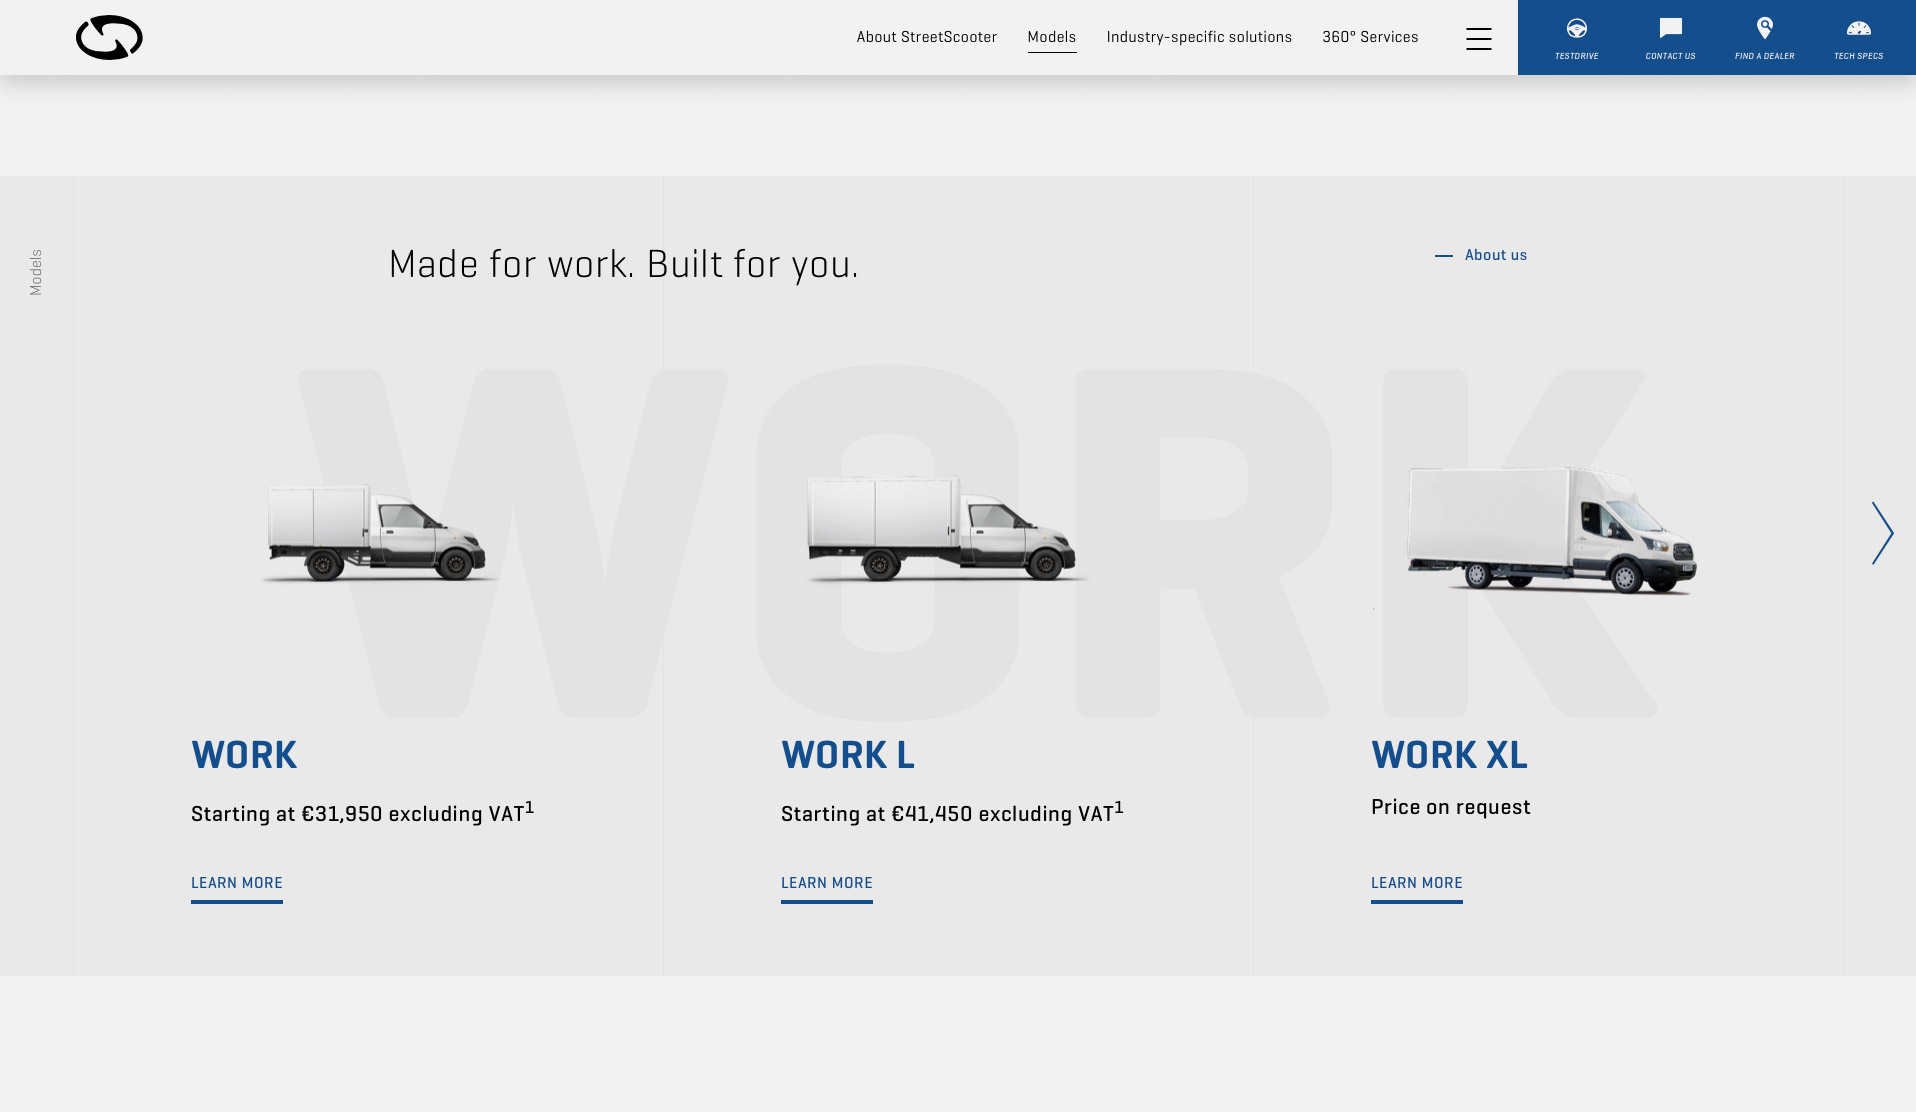This screenshot has width=1916, height=1112.
Task: Click the WORK model heading
Action: pyautogui.click(x=244, y=755)
